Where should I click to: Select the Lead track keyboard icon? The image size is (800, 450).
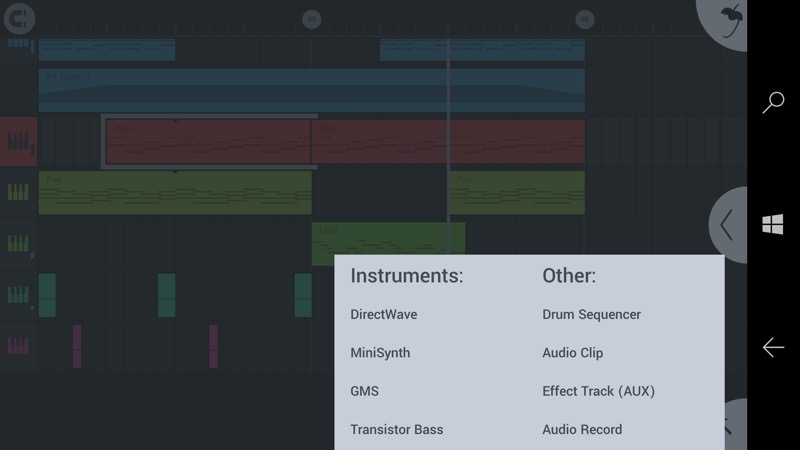[x=18, y=243]
